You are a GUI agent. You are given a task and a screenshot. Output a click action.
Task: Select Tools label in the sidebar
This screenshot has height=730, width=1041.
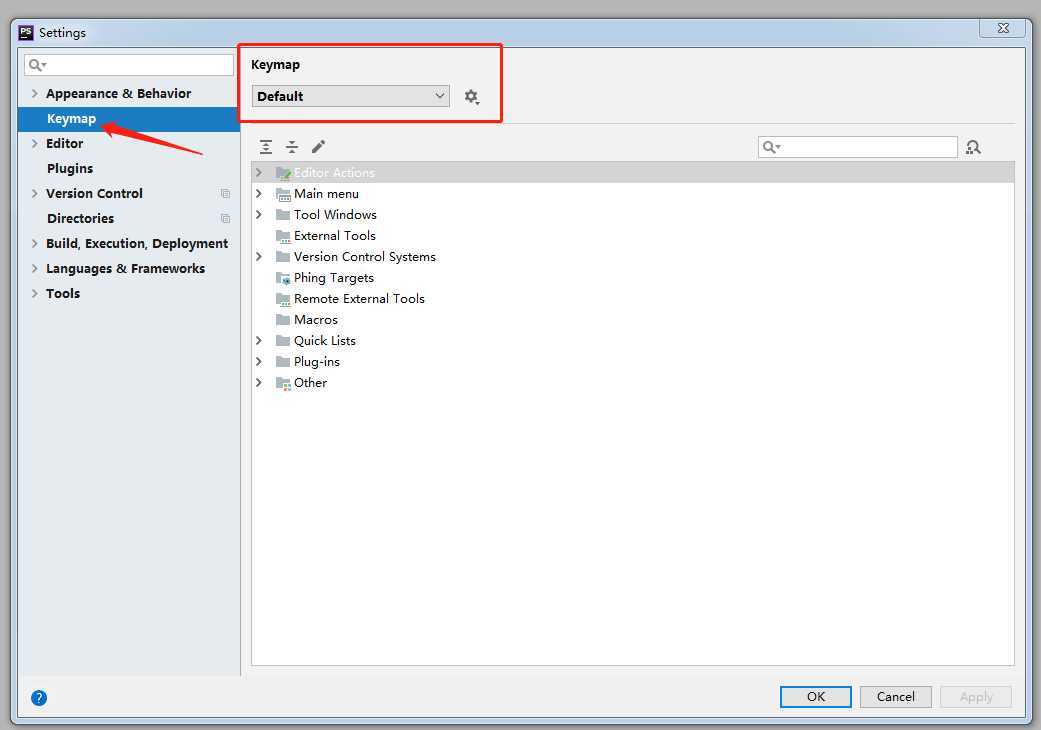(62, 293)
